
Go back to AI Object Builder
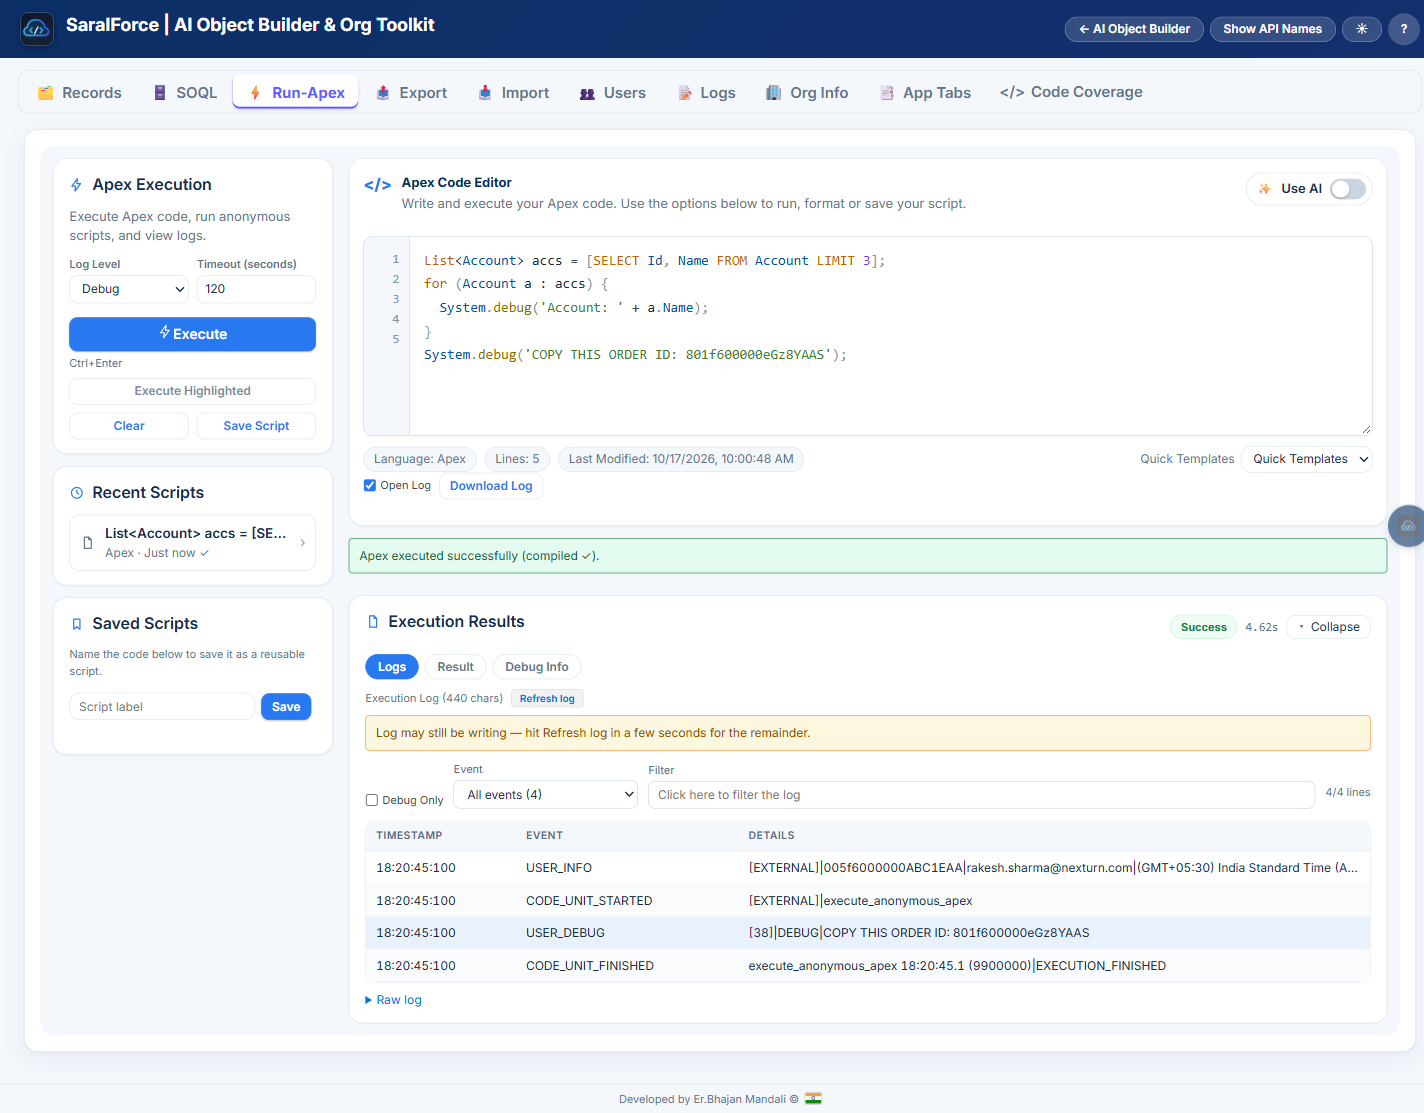1134,29
